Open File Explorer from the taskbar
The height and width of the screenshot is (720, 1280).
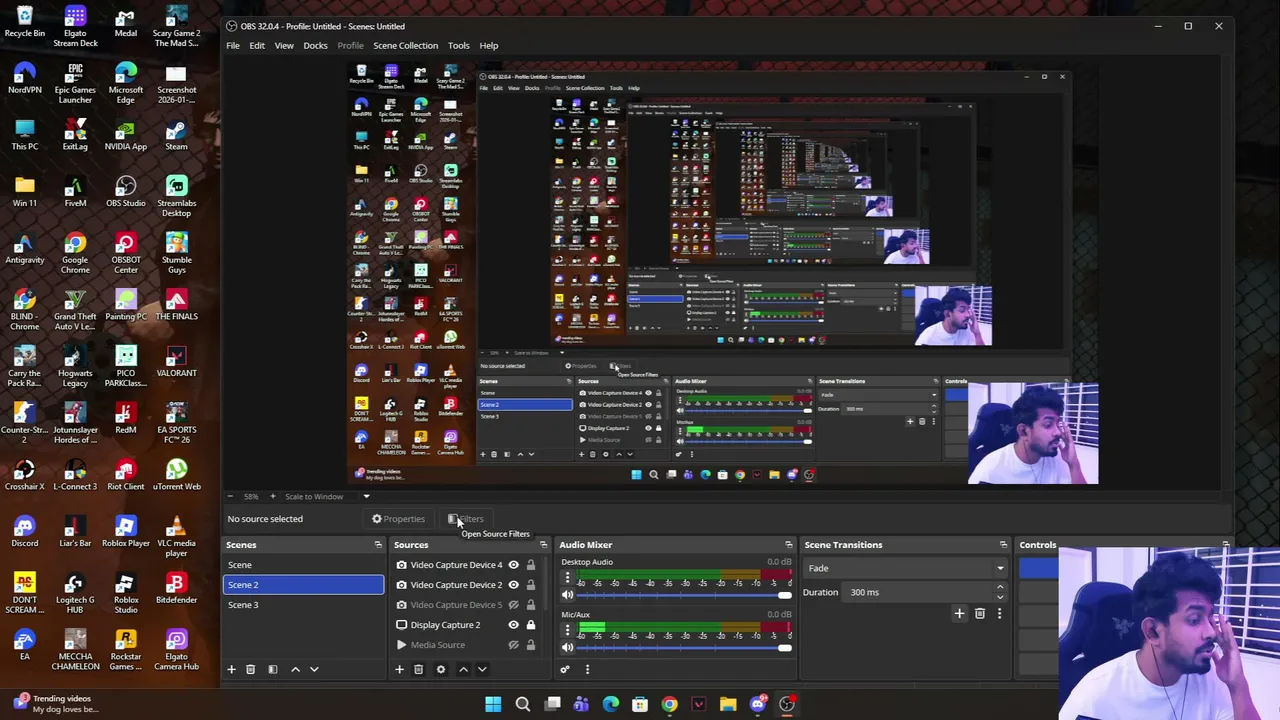tap(728, 704)
